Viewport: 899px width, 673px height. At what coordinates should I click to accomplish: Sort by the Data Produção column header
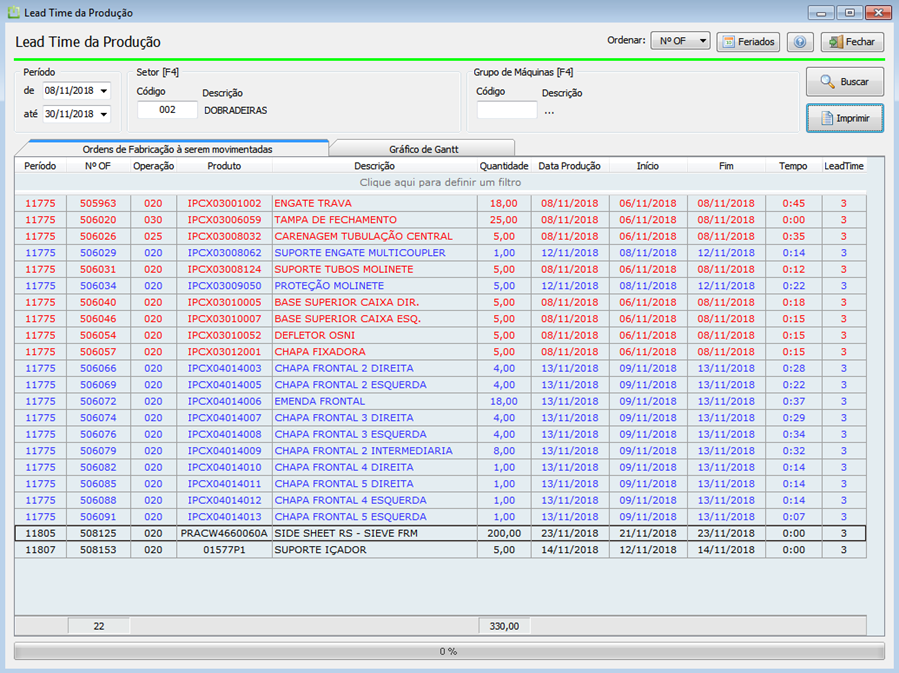point(569,166)
